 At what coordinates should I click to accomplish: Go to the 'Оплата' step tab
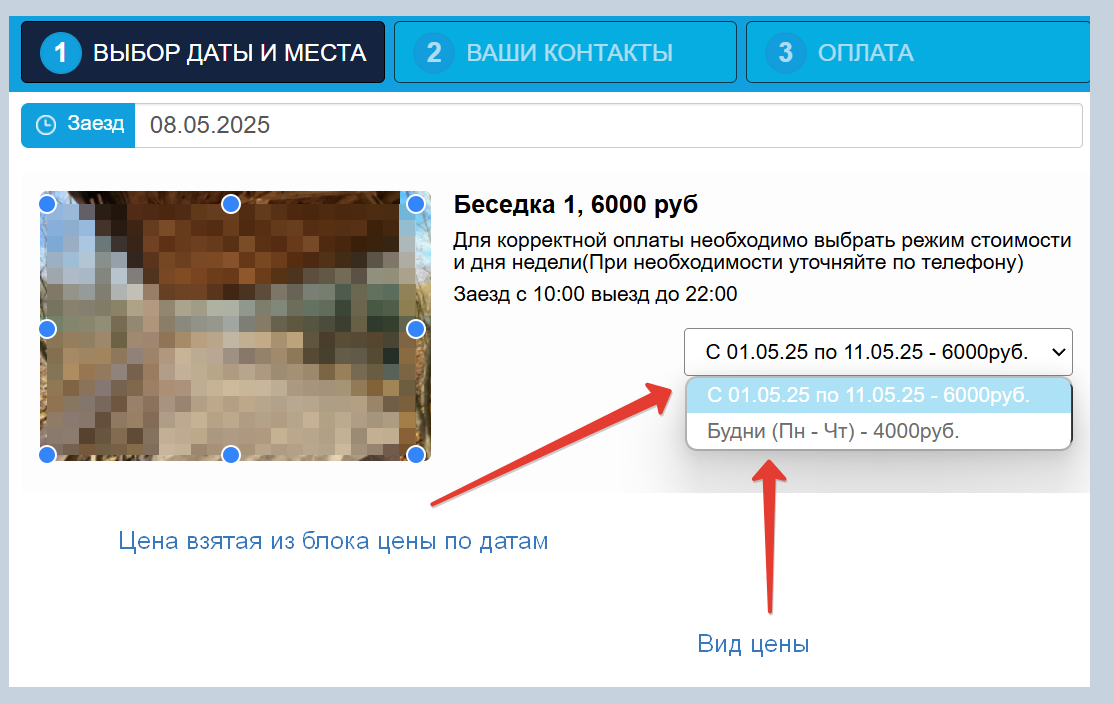tap(918, 52)
